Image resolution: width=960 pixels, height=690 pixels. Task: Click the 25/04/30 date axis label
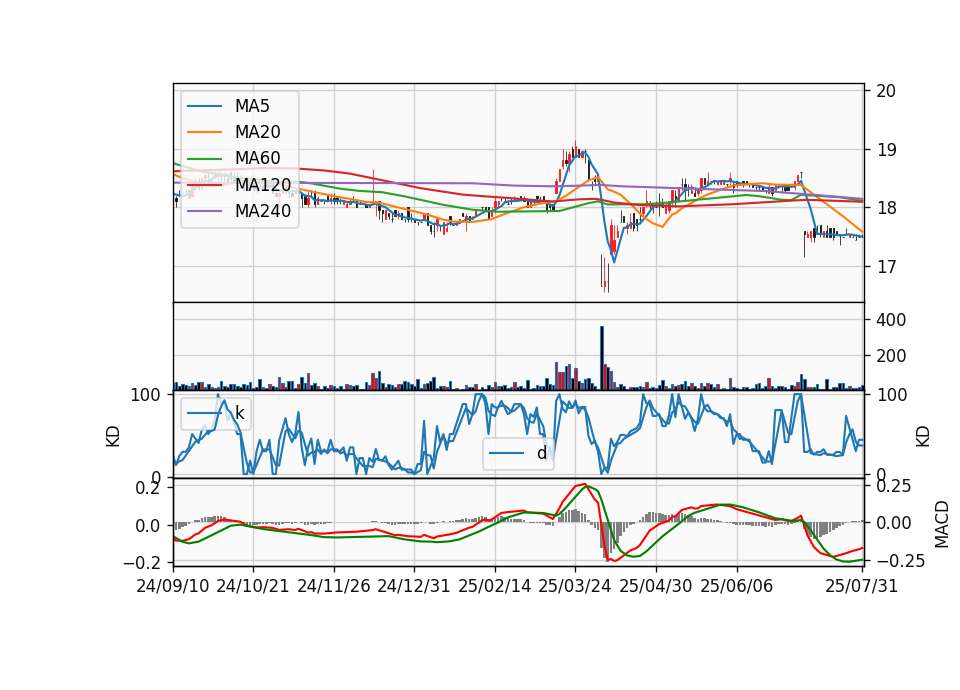(656, 586)
